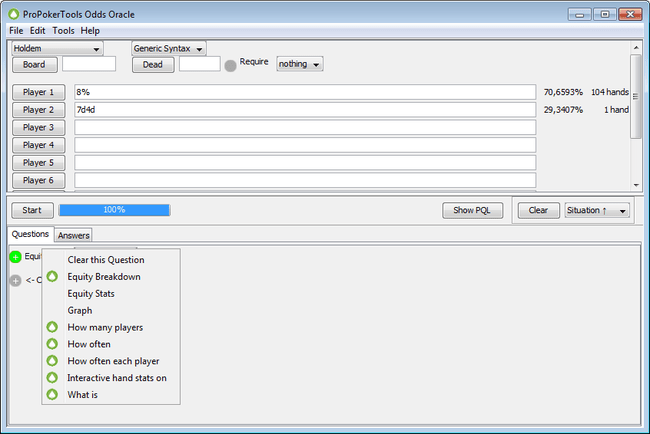Click the green icon beside How many players

click(x=52, y=327)
